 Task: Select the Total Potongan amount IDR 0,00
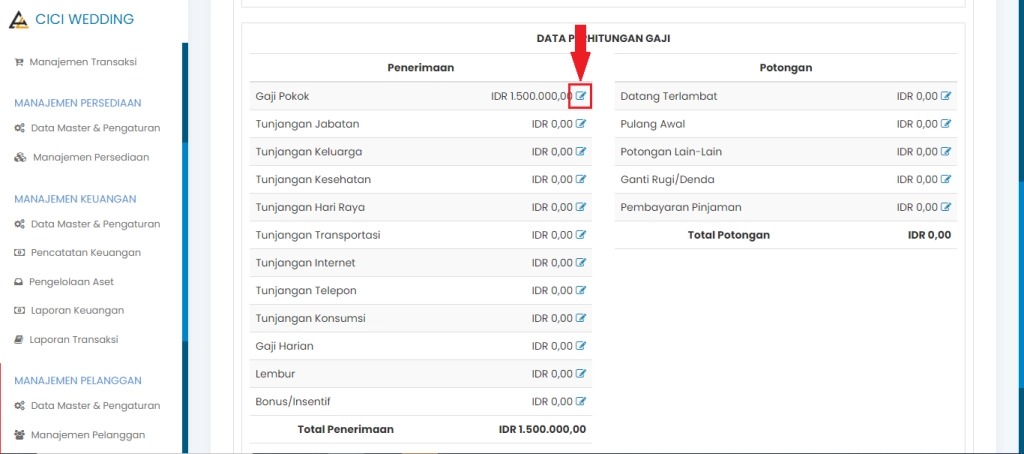click(x=929, y=235)
